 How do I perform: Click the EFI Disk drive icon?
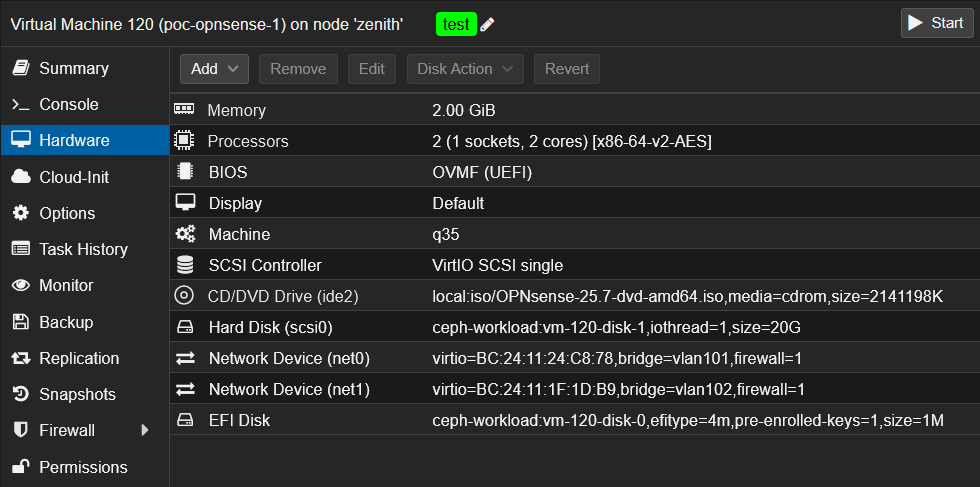click(x=184, y=420)
